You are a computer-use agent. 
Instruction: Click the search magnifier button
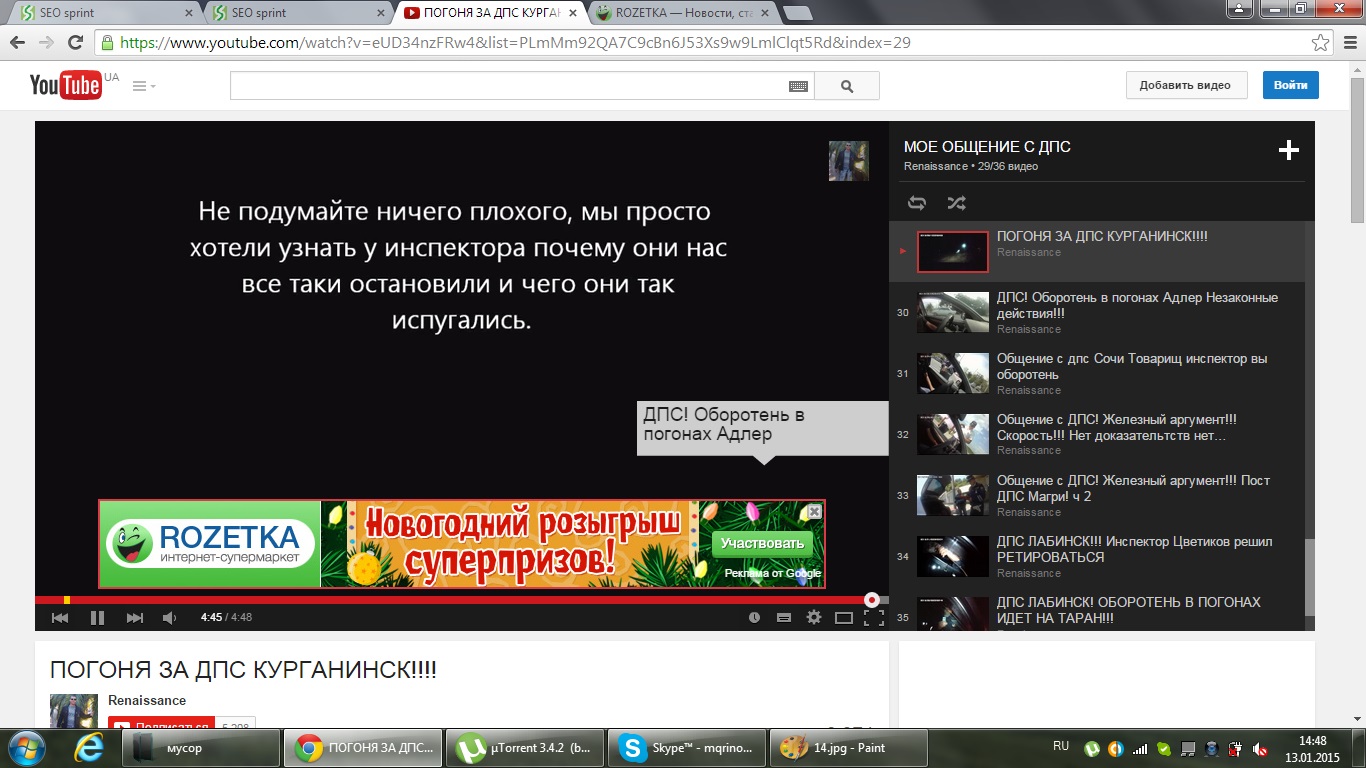click(847, 86)
